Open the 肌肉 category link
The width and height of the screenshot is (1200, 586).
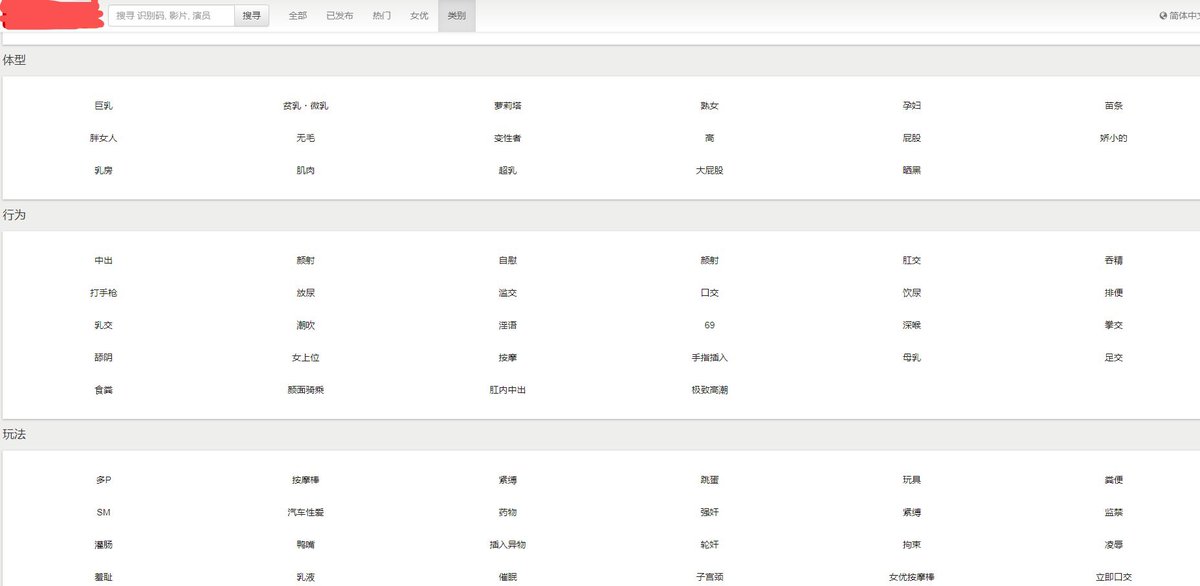coord(305,171)
